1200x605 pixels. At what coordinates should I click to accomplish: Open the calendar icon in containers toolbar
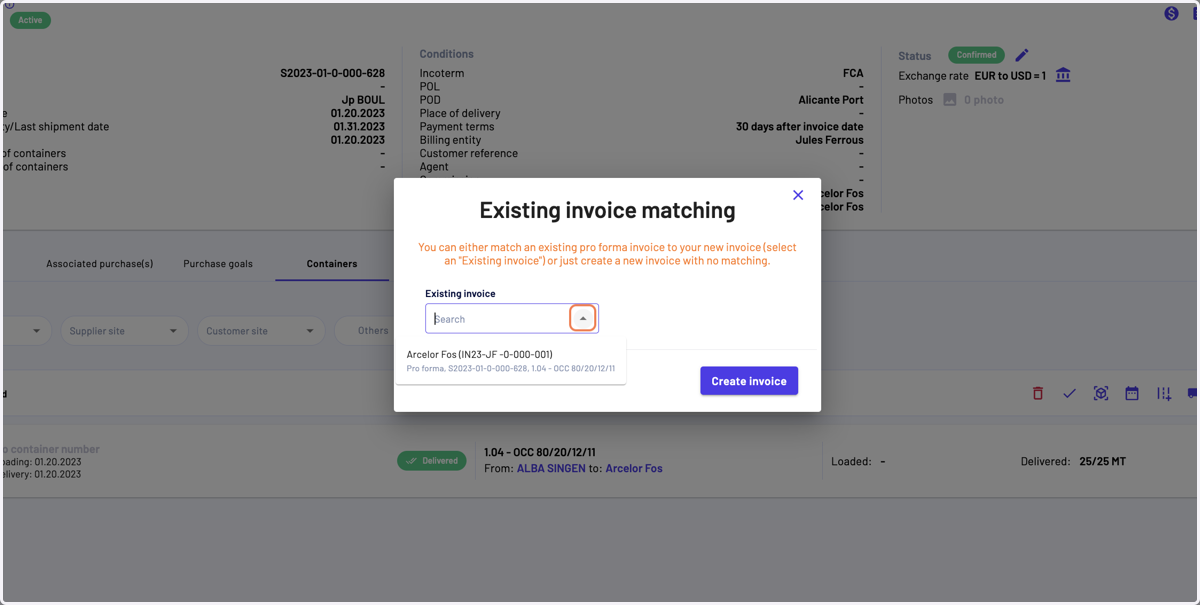[1132, 394]
